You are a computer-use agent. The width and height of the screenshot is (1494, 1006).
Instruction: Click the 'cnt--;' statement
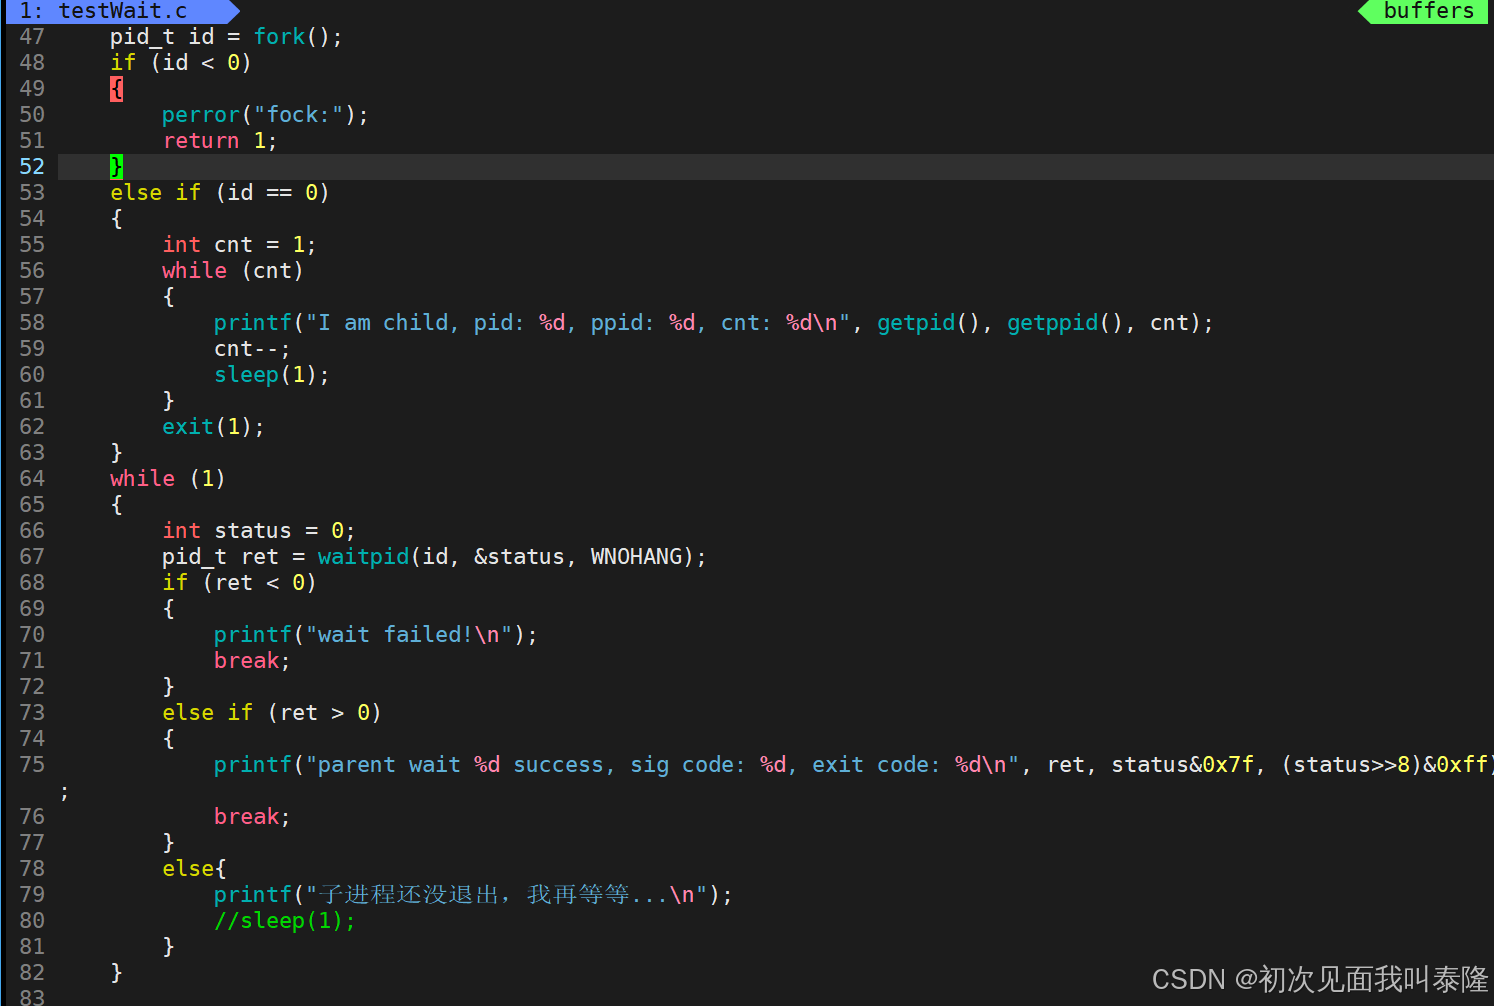click(x=252, y=349)
